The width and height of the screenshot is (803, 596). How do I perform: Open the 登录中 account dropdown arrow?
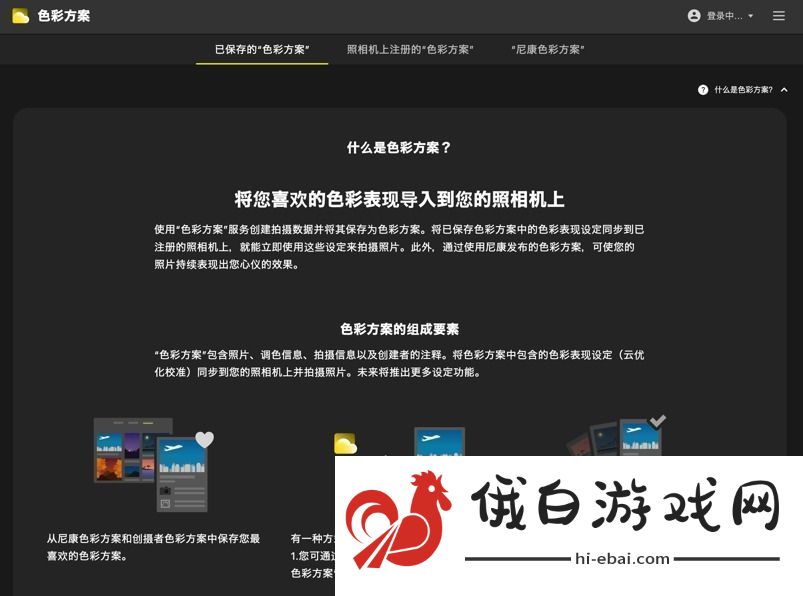click(x=751, y=16)
